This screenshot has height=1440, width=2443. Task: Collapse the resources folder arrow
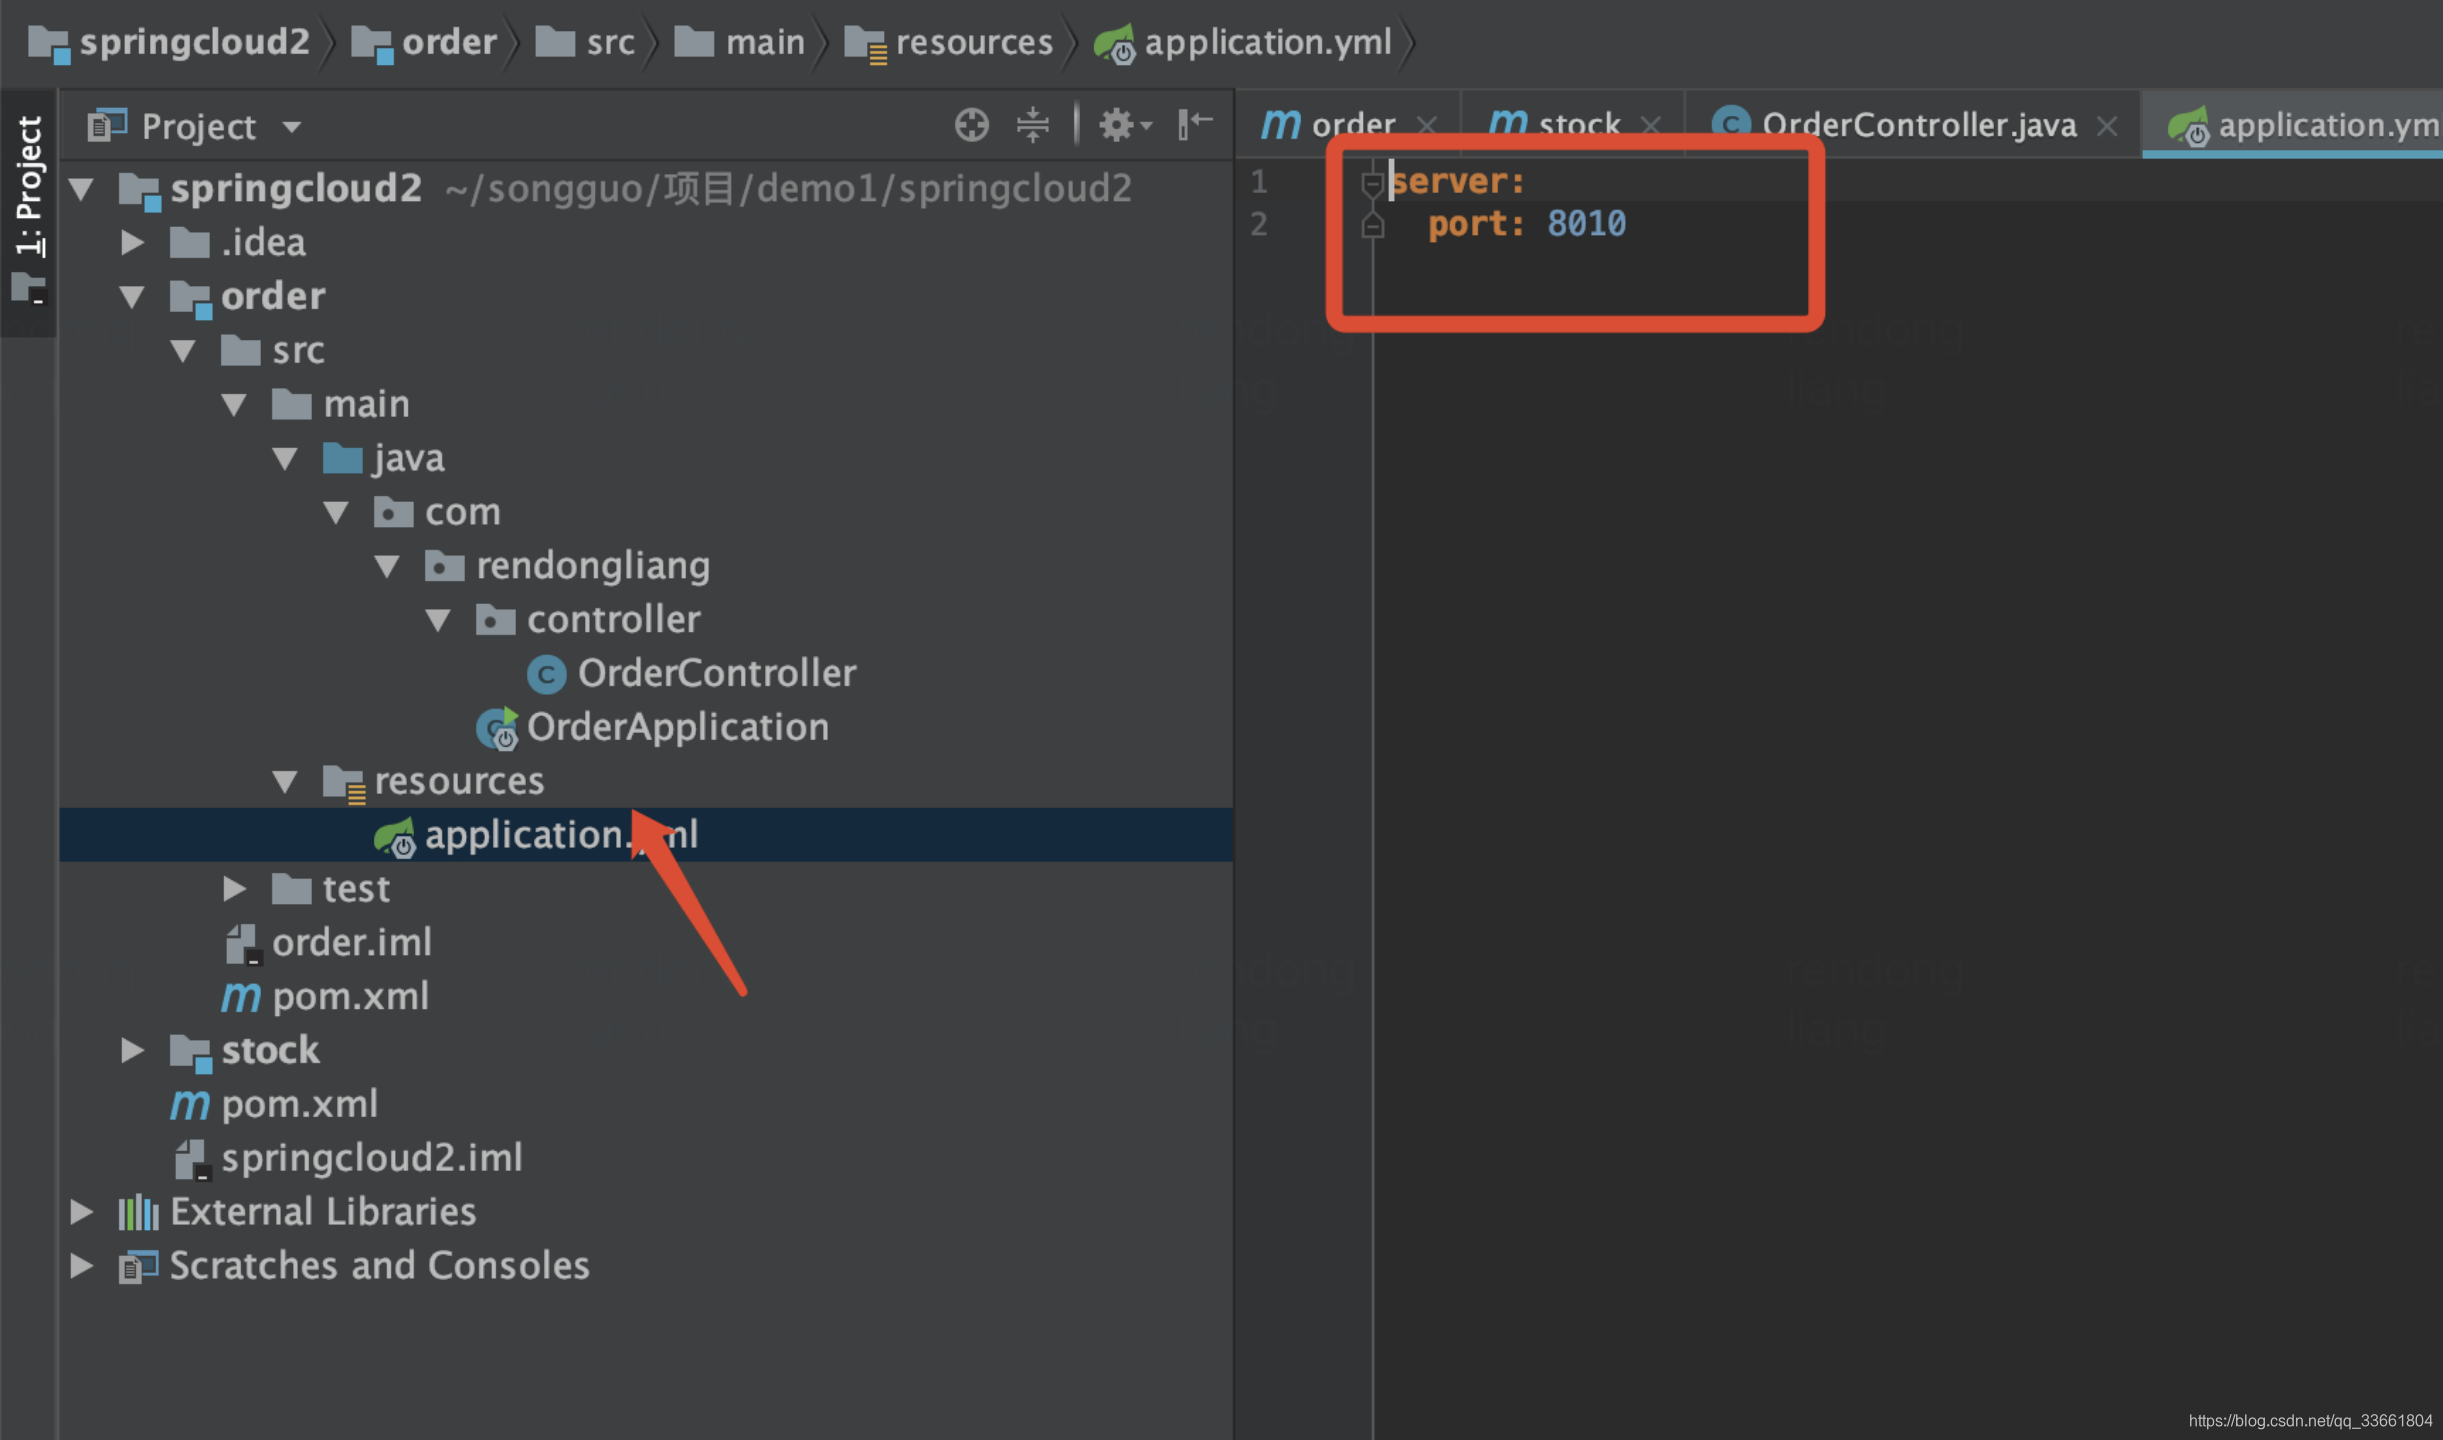286,781
